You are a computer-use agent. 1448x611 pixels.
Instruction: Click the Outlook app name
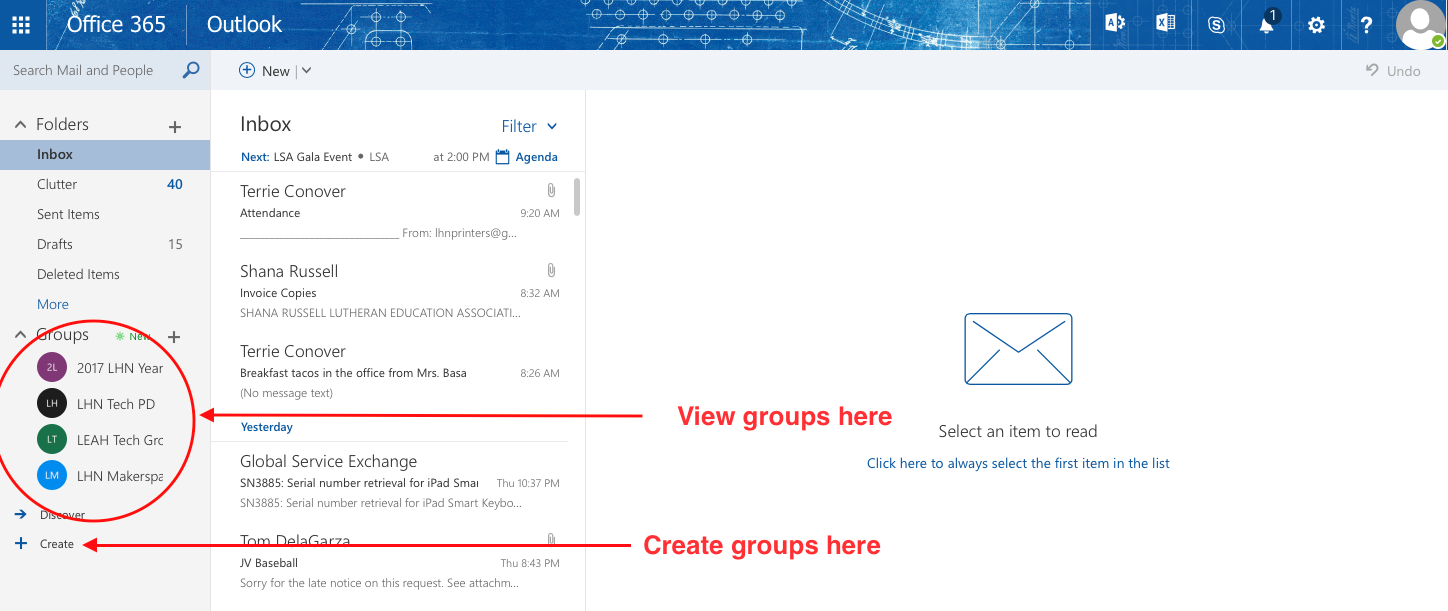coord(244,24)
